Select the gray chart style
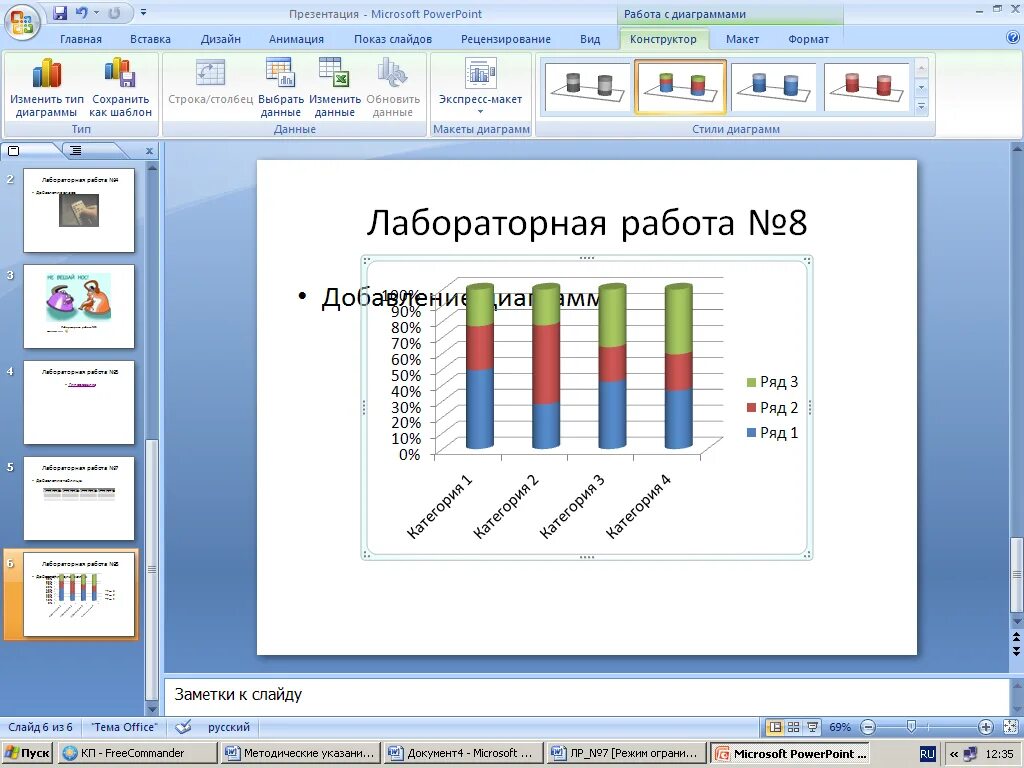Viewport: 1024px width, 768px height. pyautogui.click(x=587, y=88)
